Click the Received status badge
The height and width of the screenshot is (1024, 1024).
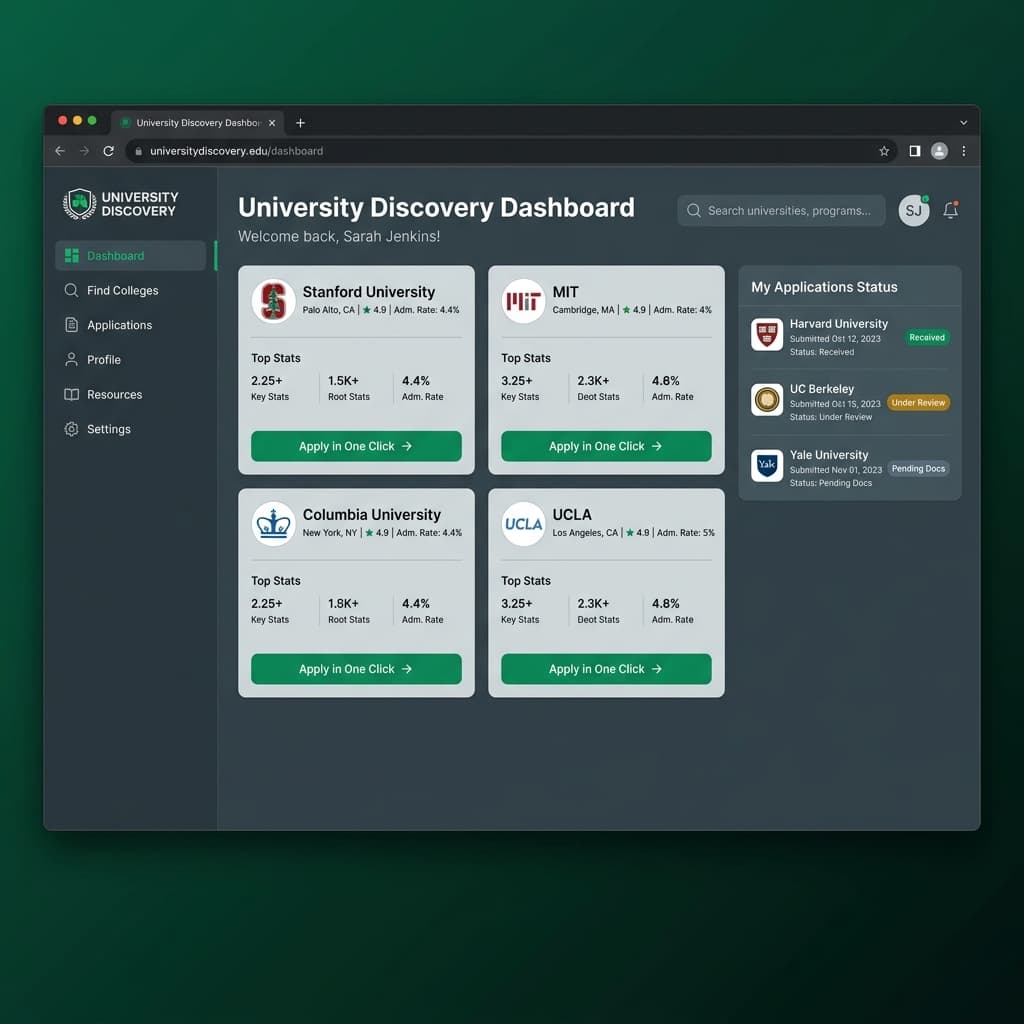(927, 337)
